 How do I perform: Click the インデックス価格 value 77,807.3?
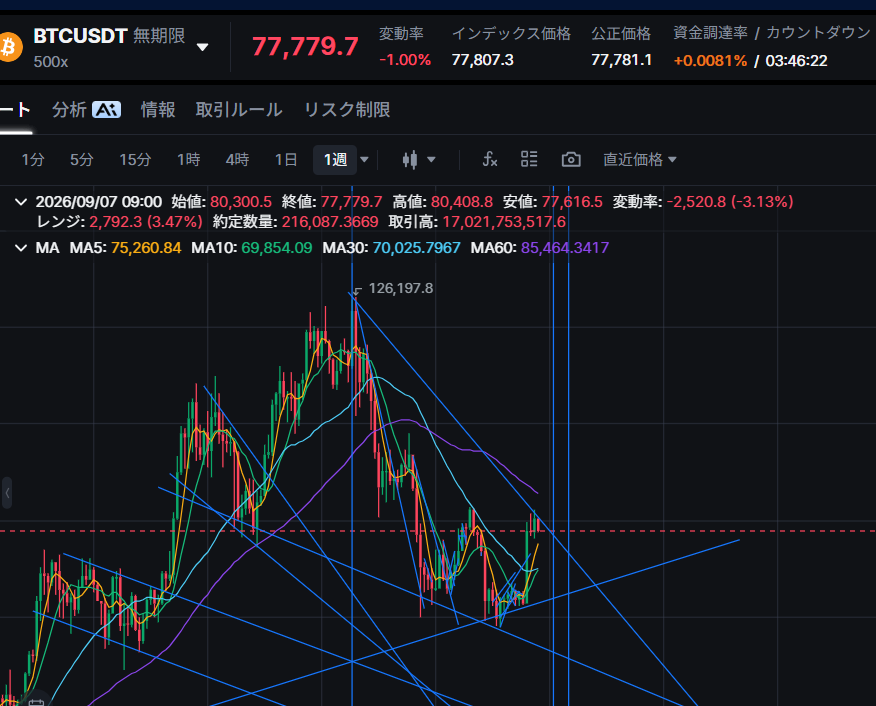coord(483,60)
